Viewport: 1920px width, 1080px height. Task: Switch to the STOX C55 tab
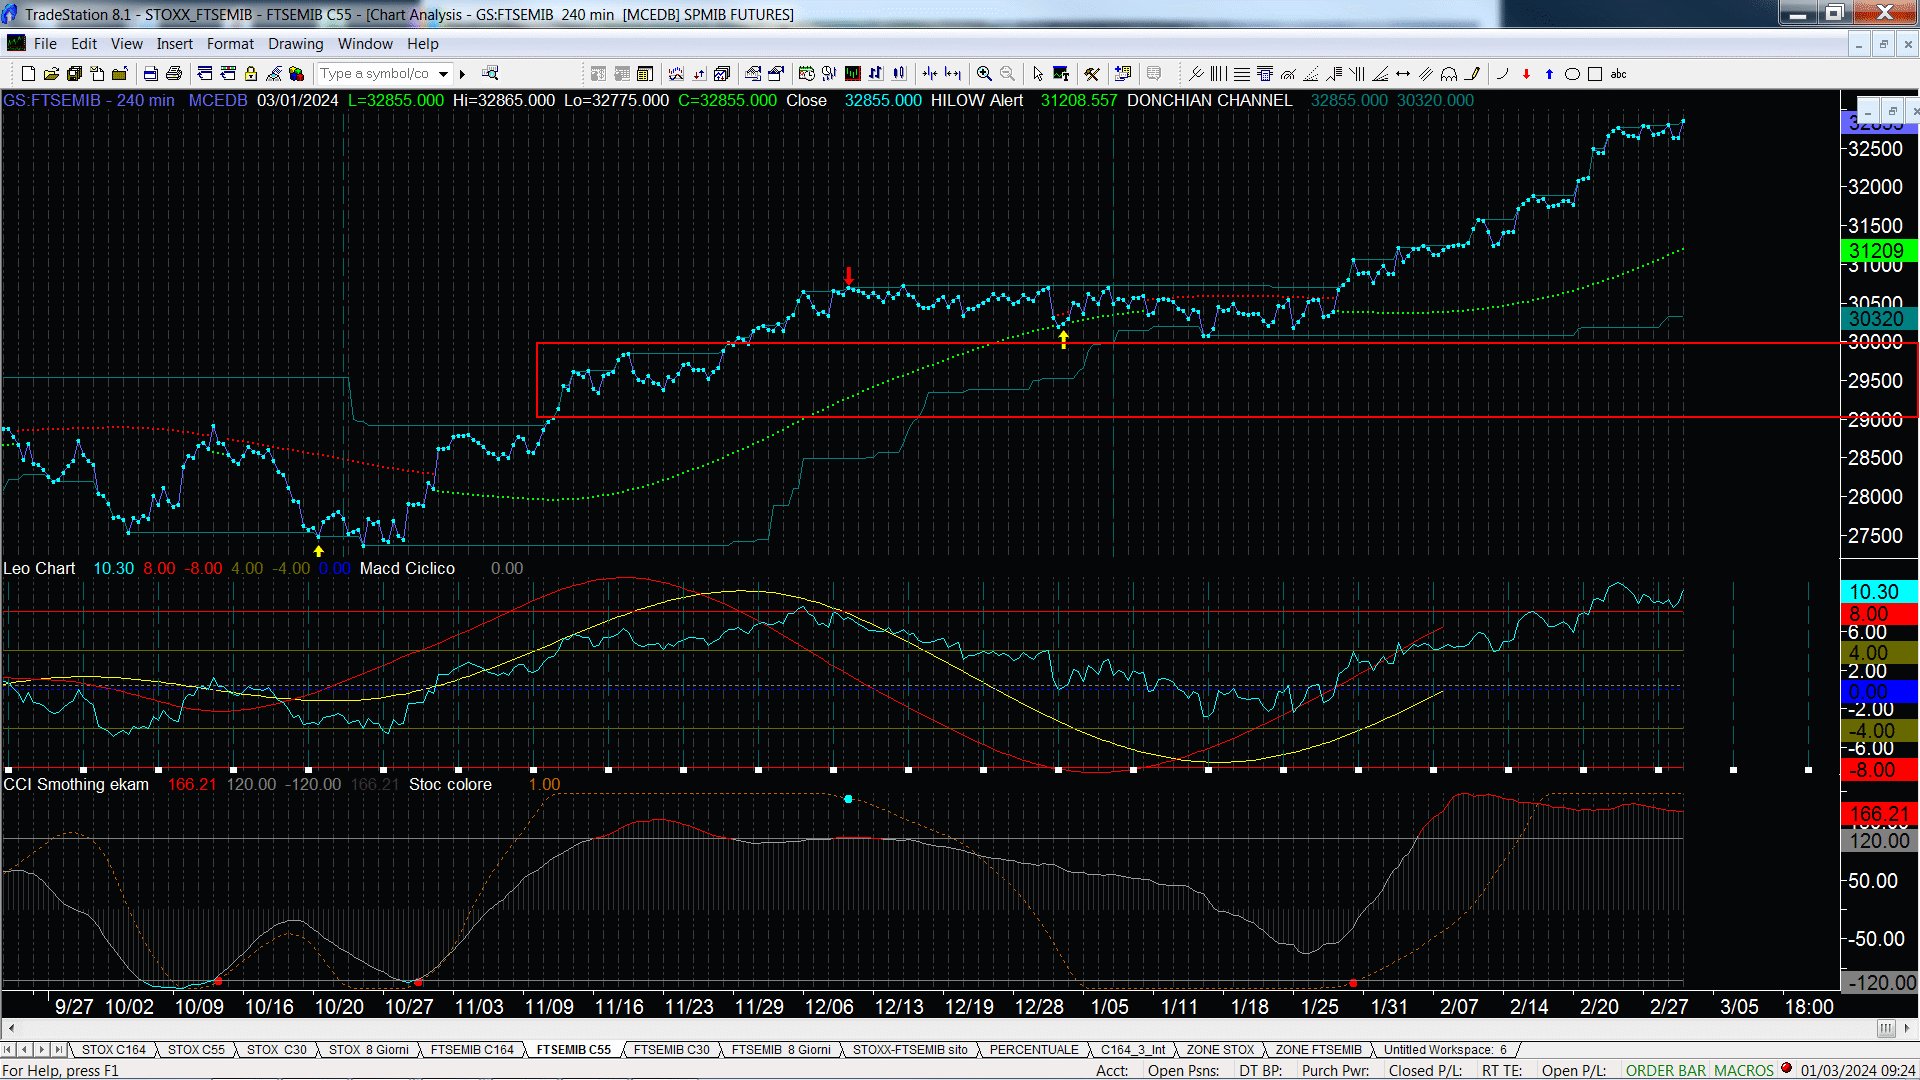196,1049
